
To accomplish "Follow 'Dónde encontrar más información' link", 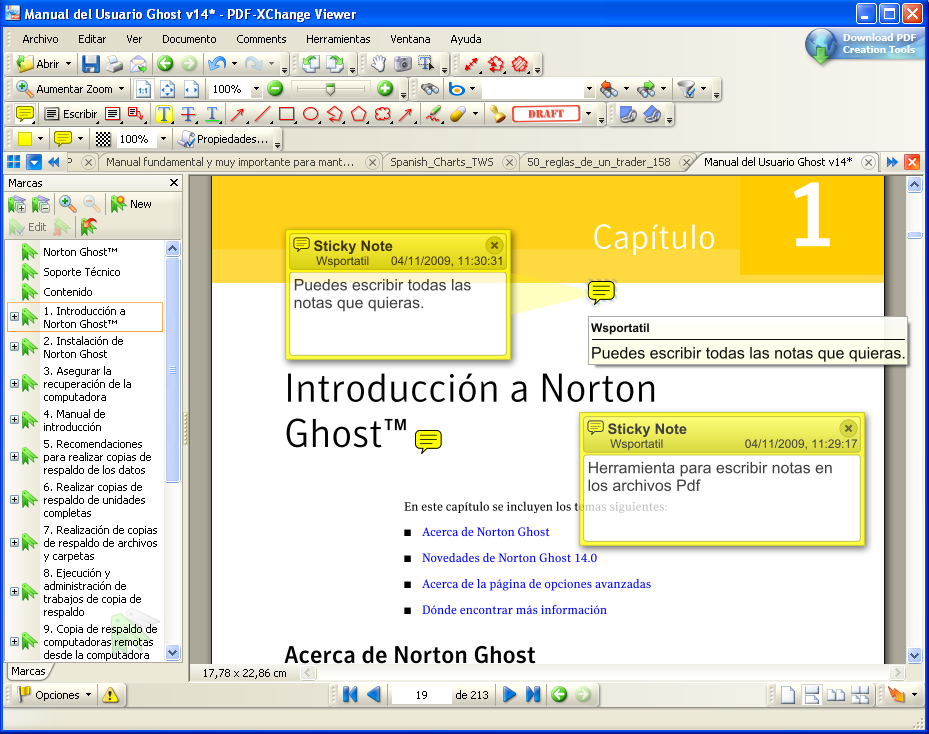I will click(x=514, y=610).
